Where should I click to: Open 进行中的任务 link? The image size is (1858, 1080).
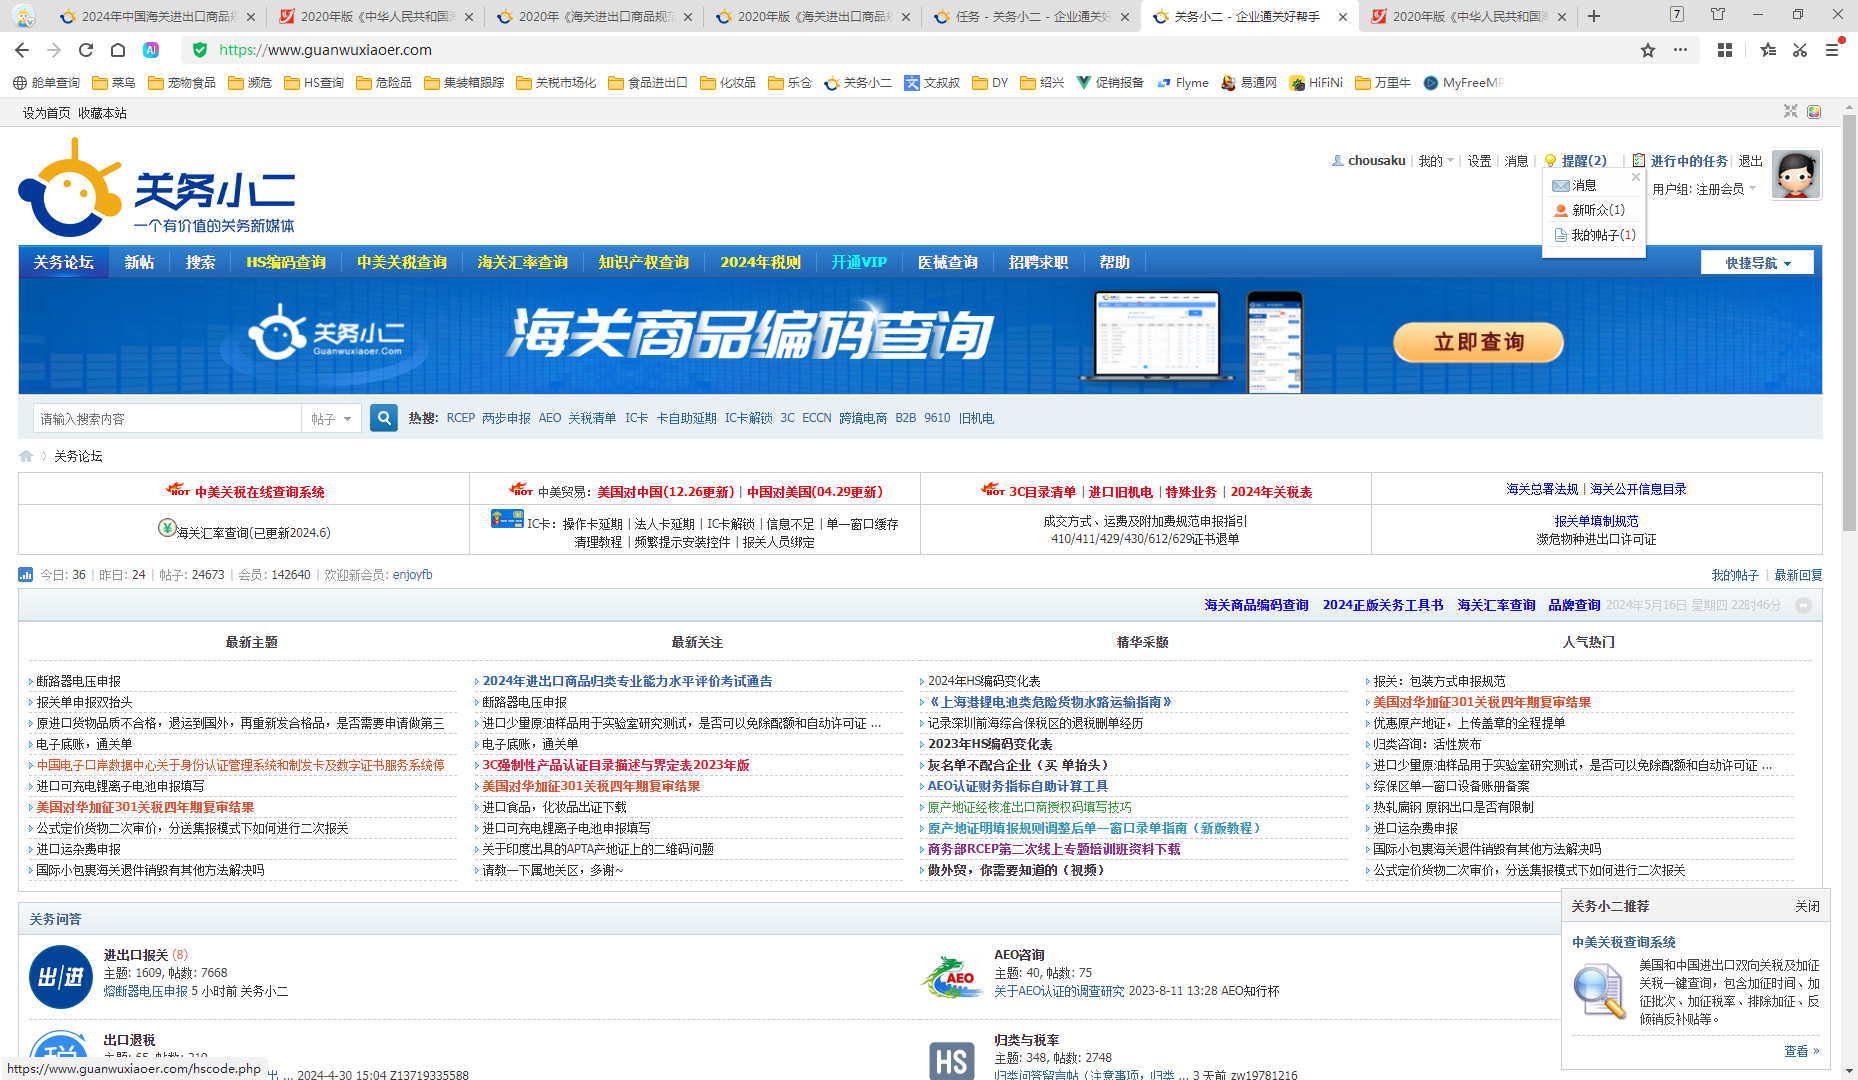(1688, 161)
